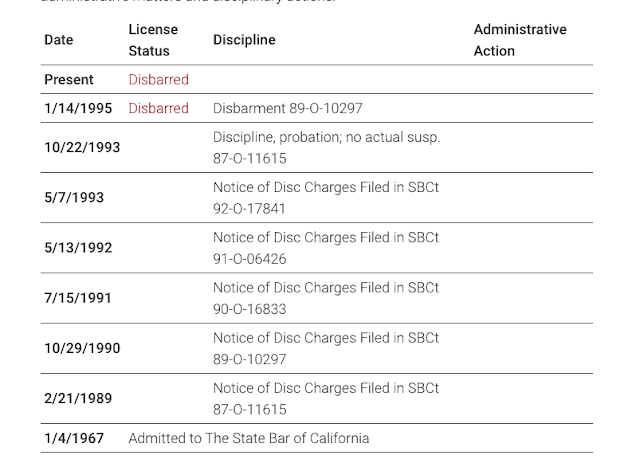Viewport: 640px width, 467px height.
Task: Click the Present date cell
Action: point(69,80)
